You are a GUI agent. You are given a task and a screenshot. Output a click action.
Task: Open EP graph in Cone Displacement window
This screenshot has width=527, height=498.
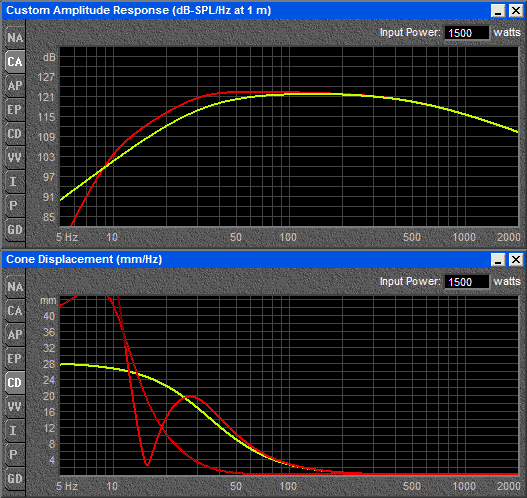click(15, 359)
